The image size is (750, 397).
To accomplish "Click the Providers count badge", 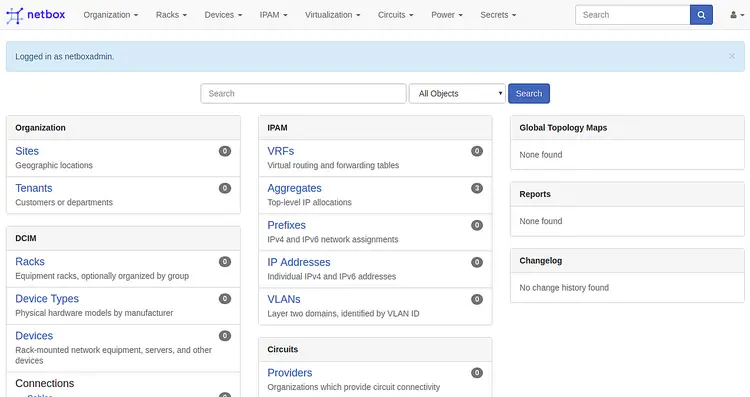I will click(477, 373).
